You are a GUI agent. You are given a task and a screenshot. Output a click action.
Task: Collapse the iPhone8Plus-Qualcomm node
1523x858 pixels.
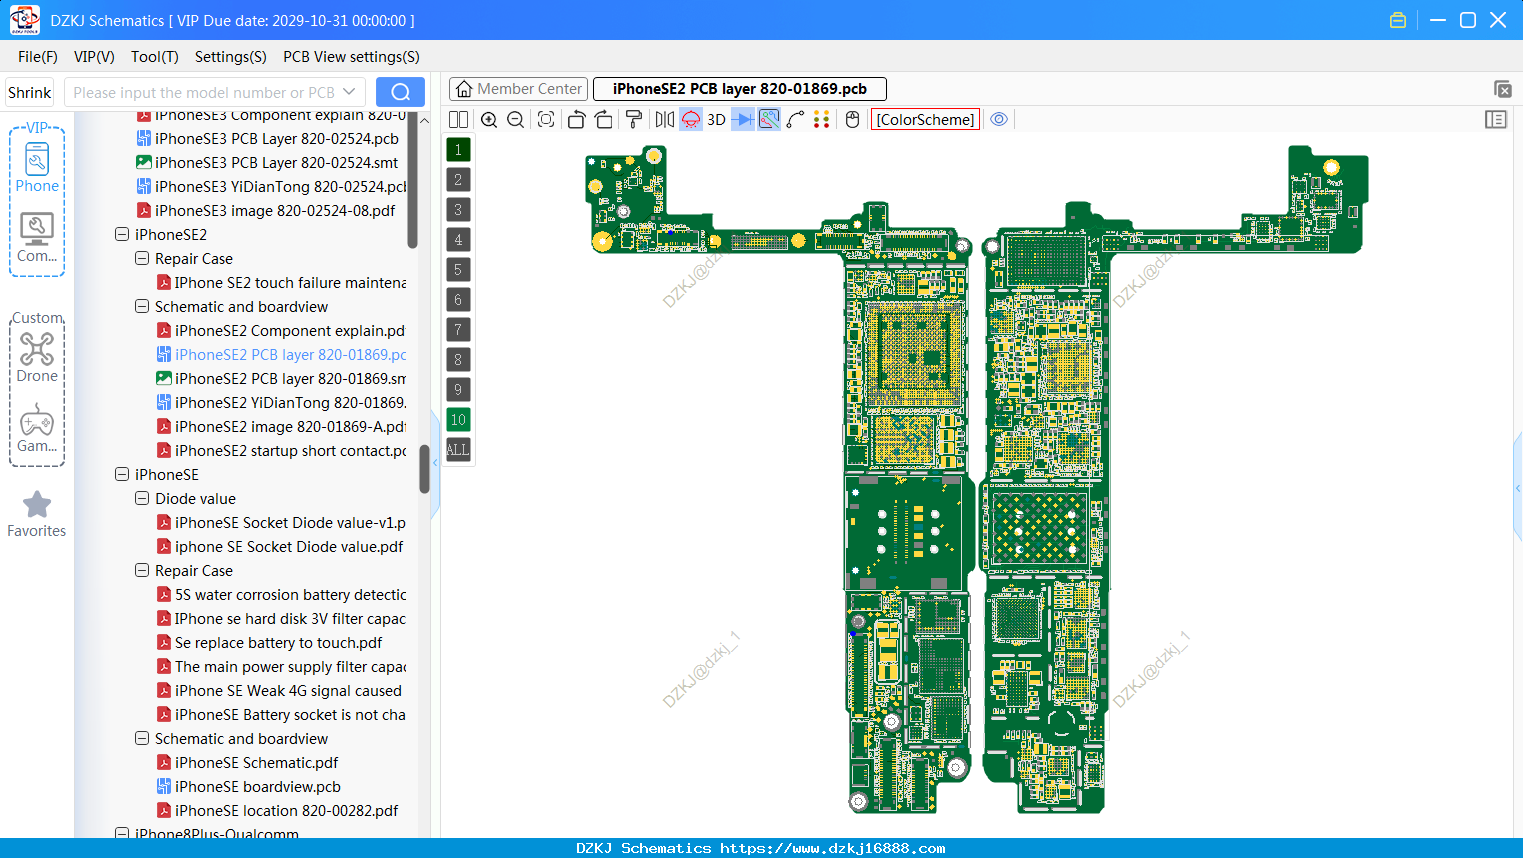click(x=122, y=833)
